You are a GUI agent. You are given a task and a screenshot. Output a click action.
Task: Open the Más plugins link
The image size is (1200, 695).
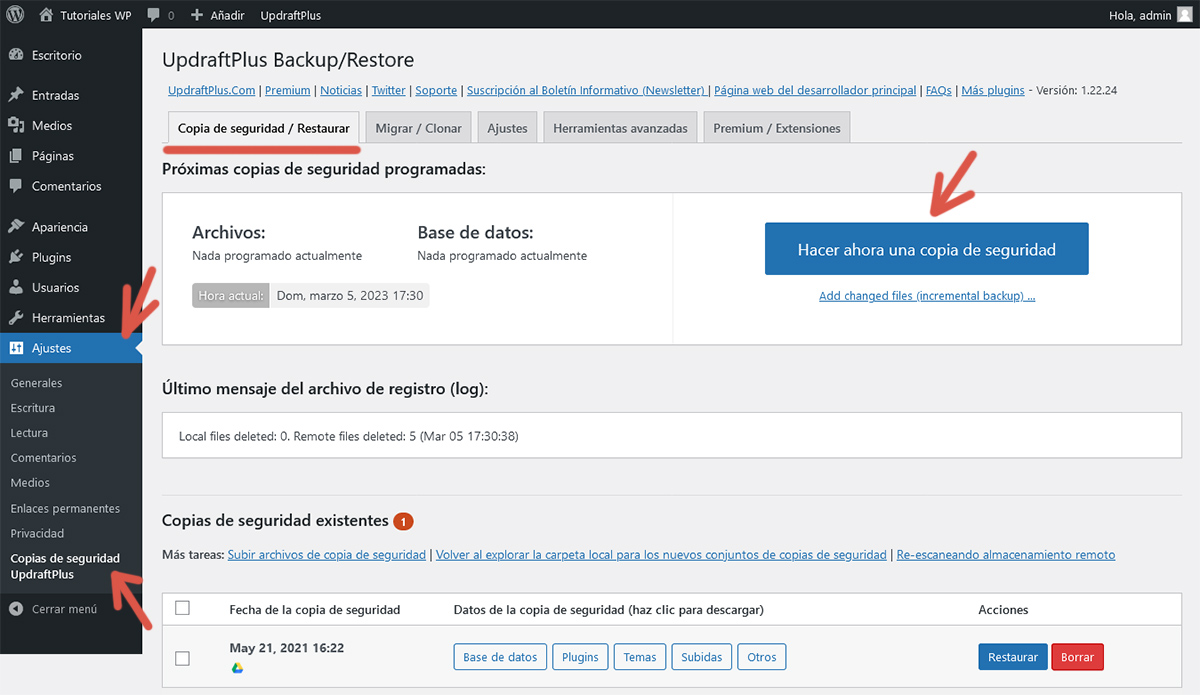coord(993,90)
